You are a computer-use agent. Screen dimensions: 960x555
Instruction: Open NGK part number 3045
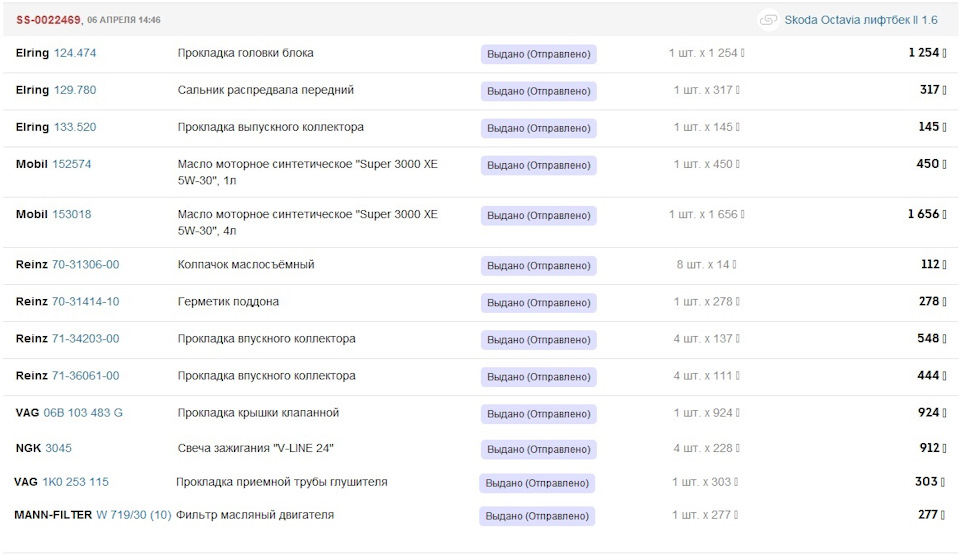pos(58,449)
